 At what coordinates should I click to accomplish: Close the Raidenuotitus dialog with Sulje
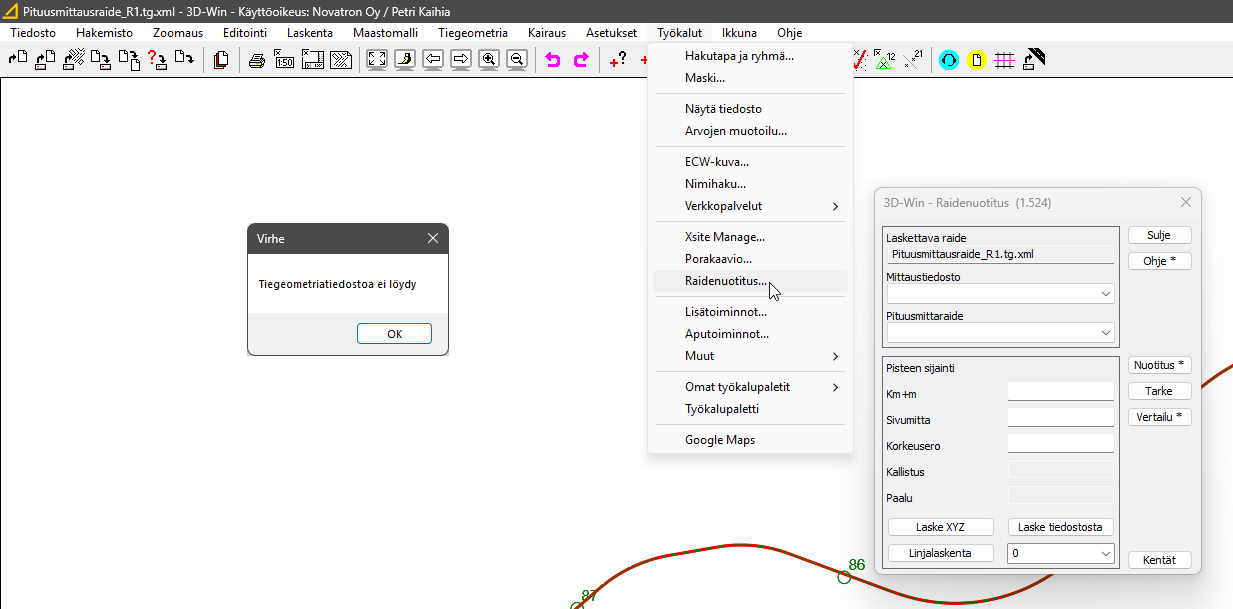[x=1159, y=235]
